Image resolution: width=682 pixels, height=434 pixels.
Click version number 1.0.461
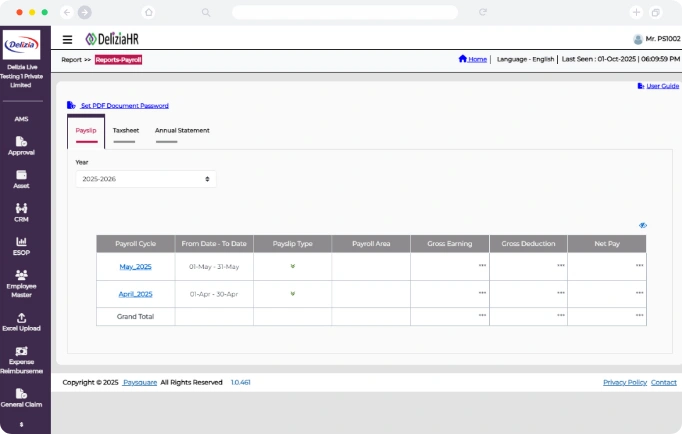[241, 382]
